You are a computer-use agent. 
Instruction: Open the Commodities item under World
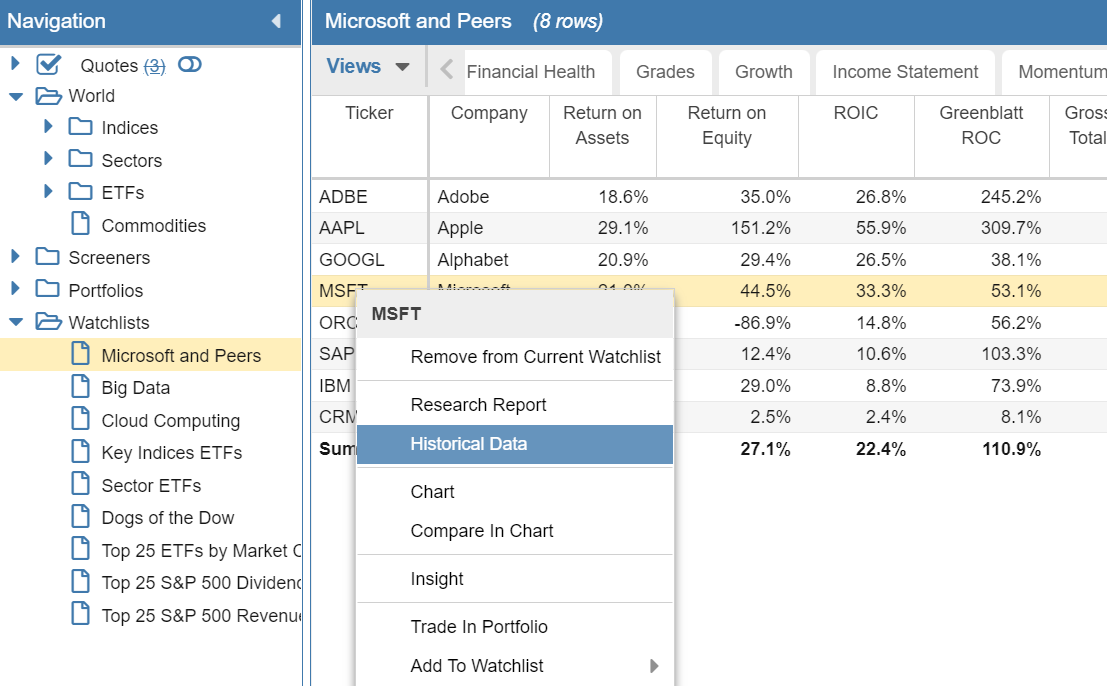tap(154, 226)
